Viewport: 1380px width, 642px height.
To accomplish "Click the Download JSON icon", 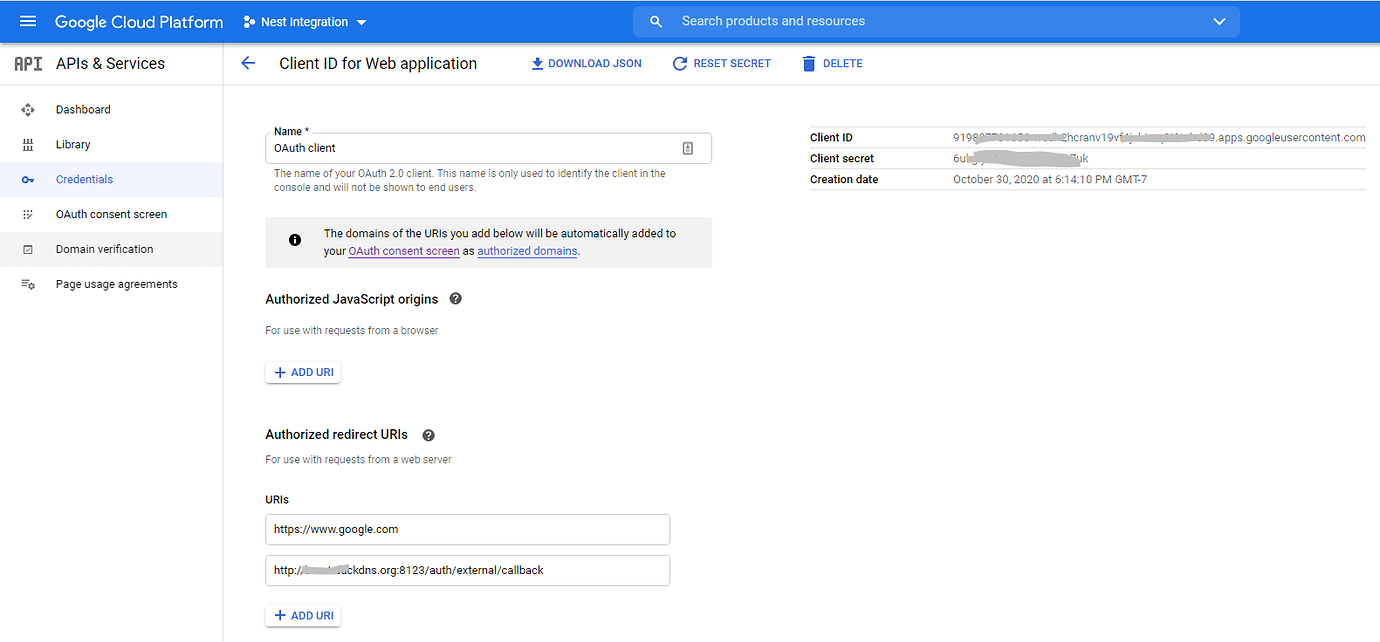I will pos(539,62).
